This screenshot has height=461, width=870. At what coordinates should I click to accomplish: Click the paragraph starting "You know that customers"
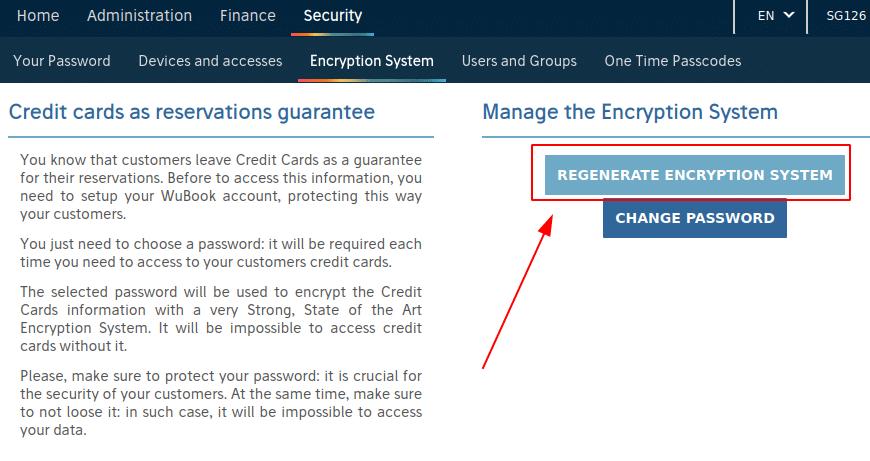[221, 187]
